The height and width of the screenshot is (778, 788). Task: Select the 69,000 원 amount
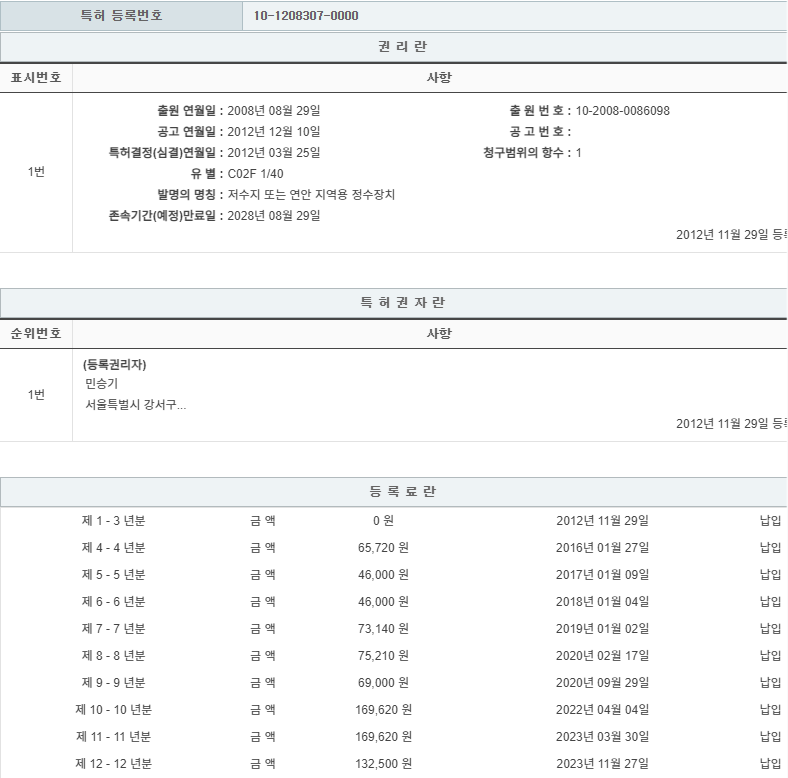click(383, 683)
